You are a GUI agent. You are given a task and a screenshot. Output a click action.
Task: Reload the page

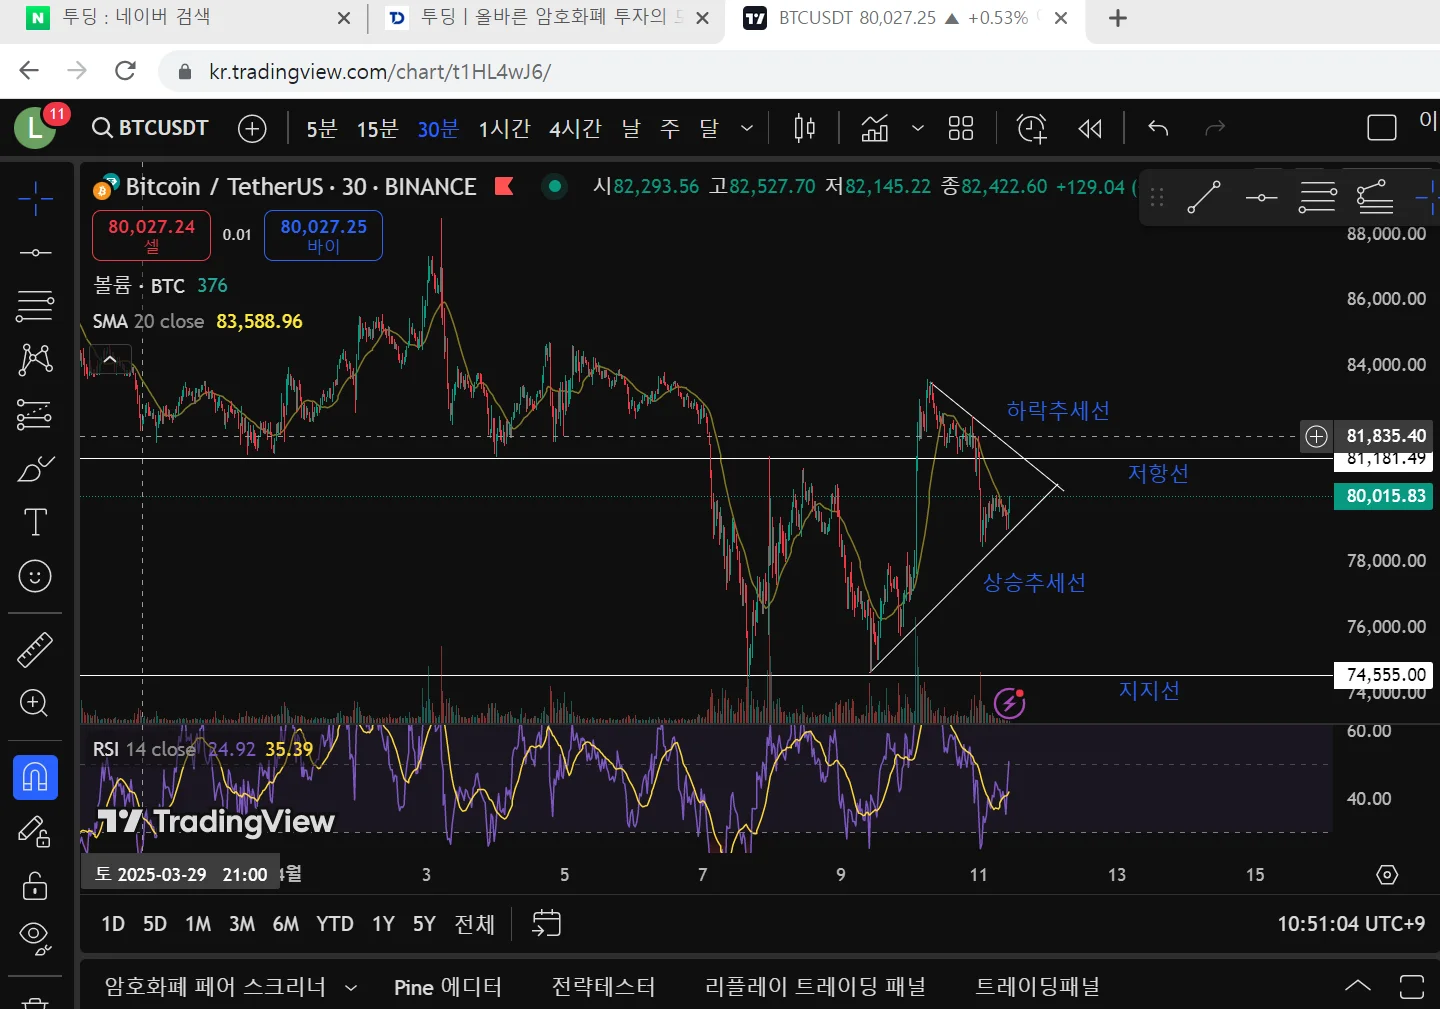click(x=125, y=71)
